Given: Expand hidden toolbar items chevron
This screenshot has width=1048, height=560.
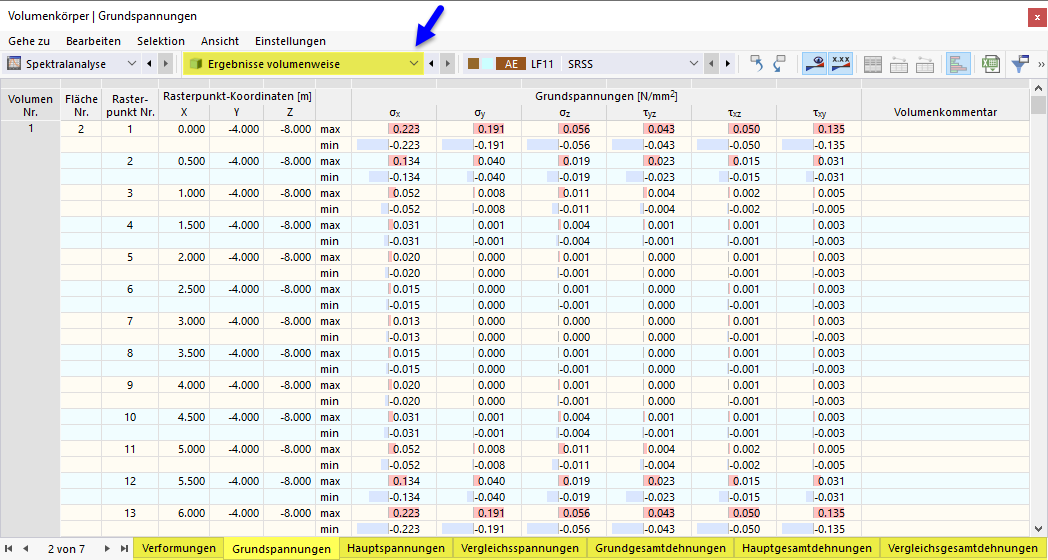Looking at the screenshot, I should pyautogui.click(x=1039, y=64).
